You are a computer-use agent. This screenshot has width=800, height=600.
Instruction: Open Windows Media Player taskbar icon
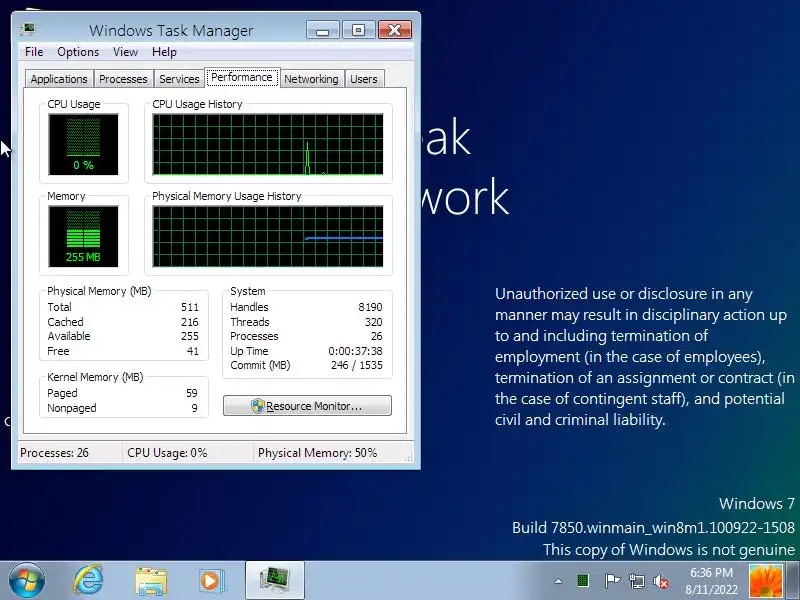click(210, 581)
